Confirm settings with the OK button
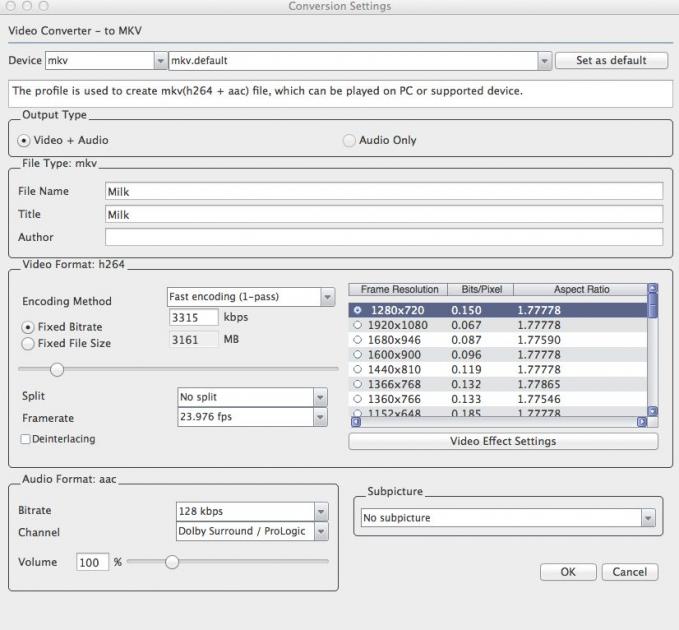Screen dimensions: 679x630 (567, 572)
